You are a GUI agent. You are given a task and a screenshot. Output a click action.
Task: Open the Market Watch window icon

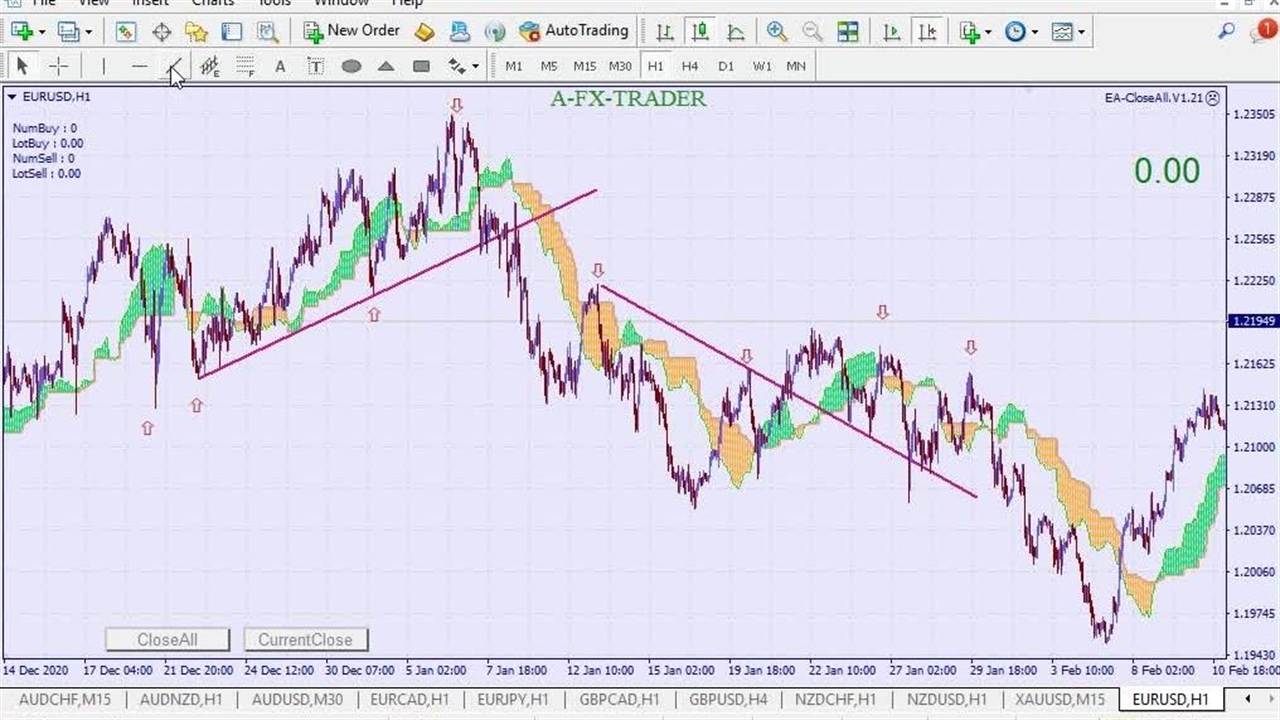(125, 31)
